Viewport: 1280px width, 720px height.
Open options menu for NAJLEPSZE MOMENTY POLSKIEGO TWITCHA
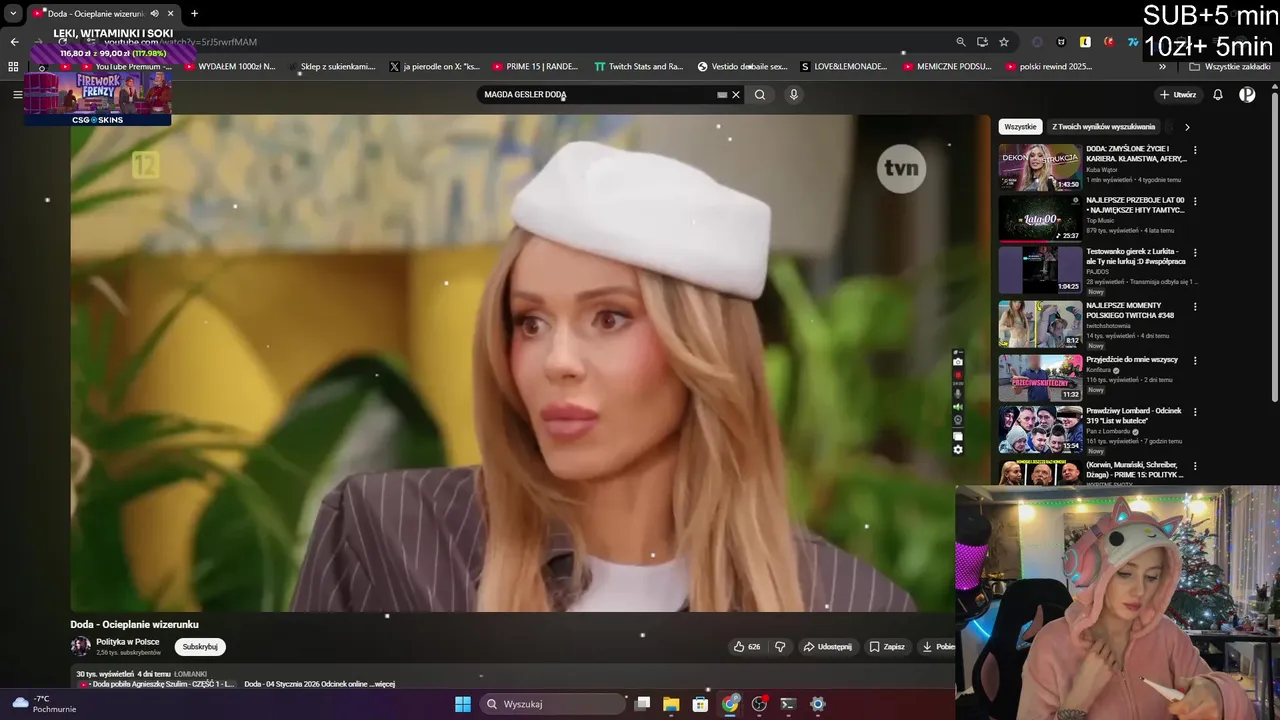click(x=1195, y=307)
